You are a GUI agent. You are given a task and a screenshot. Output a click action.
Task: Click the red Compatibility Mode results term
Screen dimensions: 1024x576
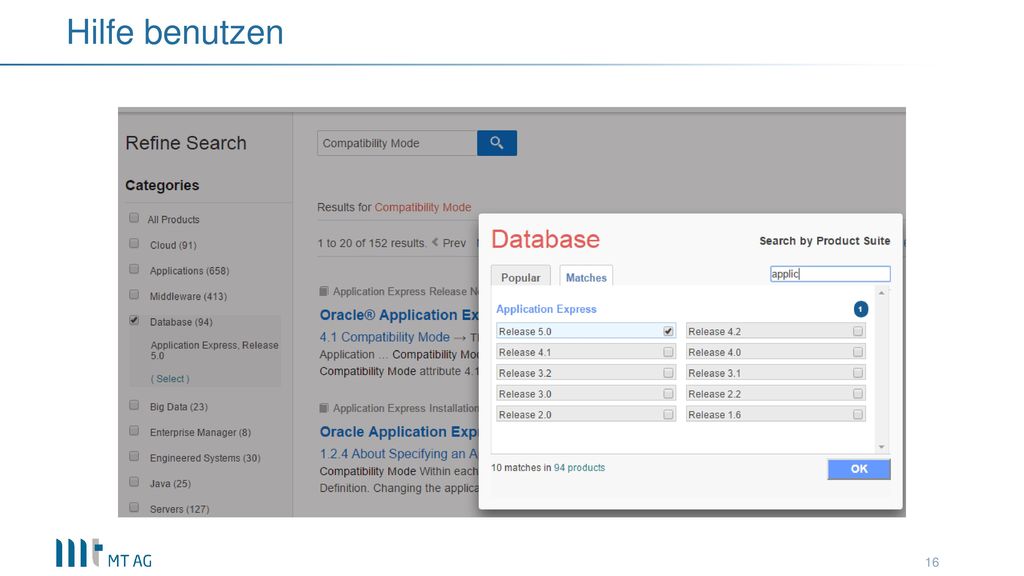coord(423,207)
